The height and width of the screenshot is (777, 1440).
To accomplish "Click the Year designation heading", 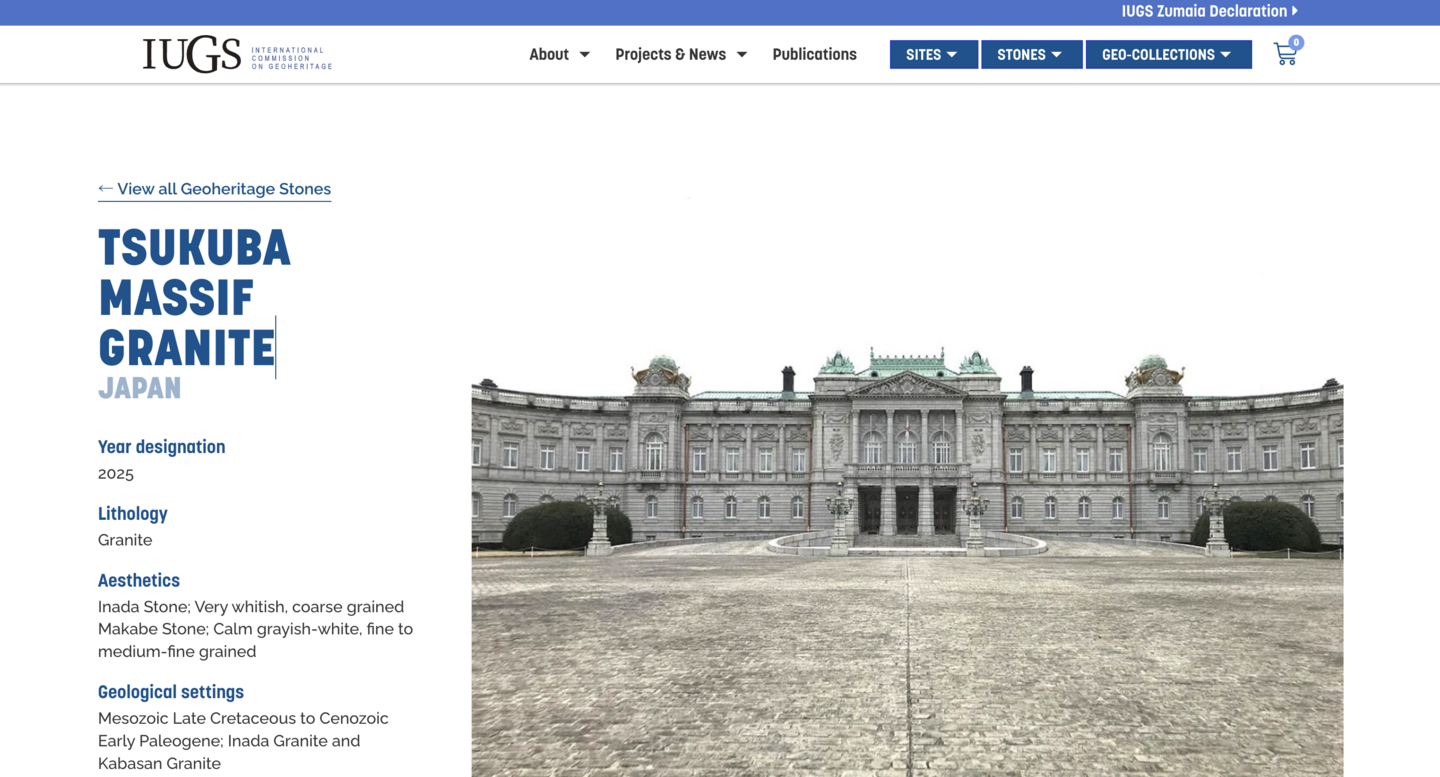I will (161, 447).
